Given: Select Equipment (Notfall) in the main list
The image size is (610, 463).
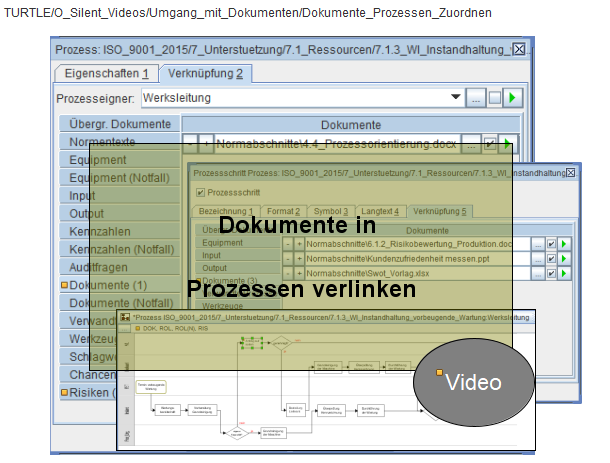Looking at the screenshot, I should tap(120, 177).
